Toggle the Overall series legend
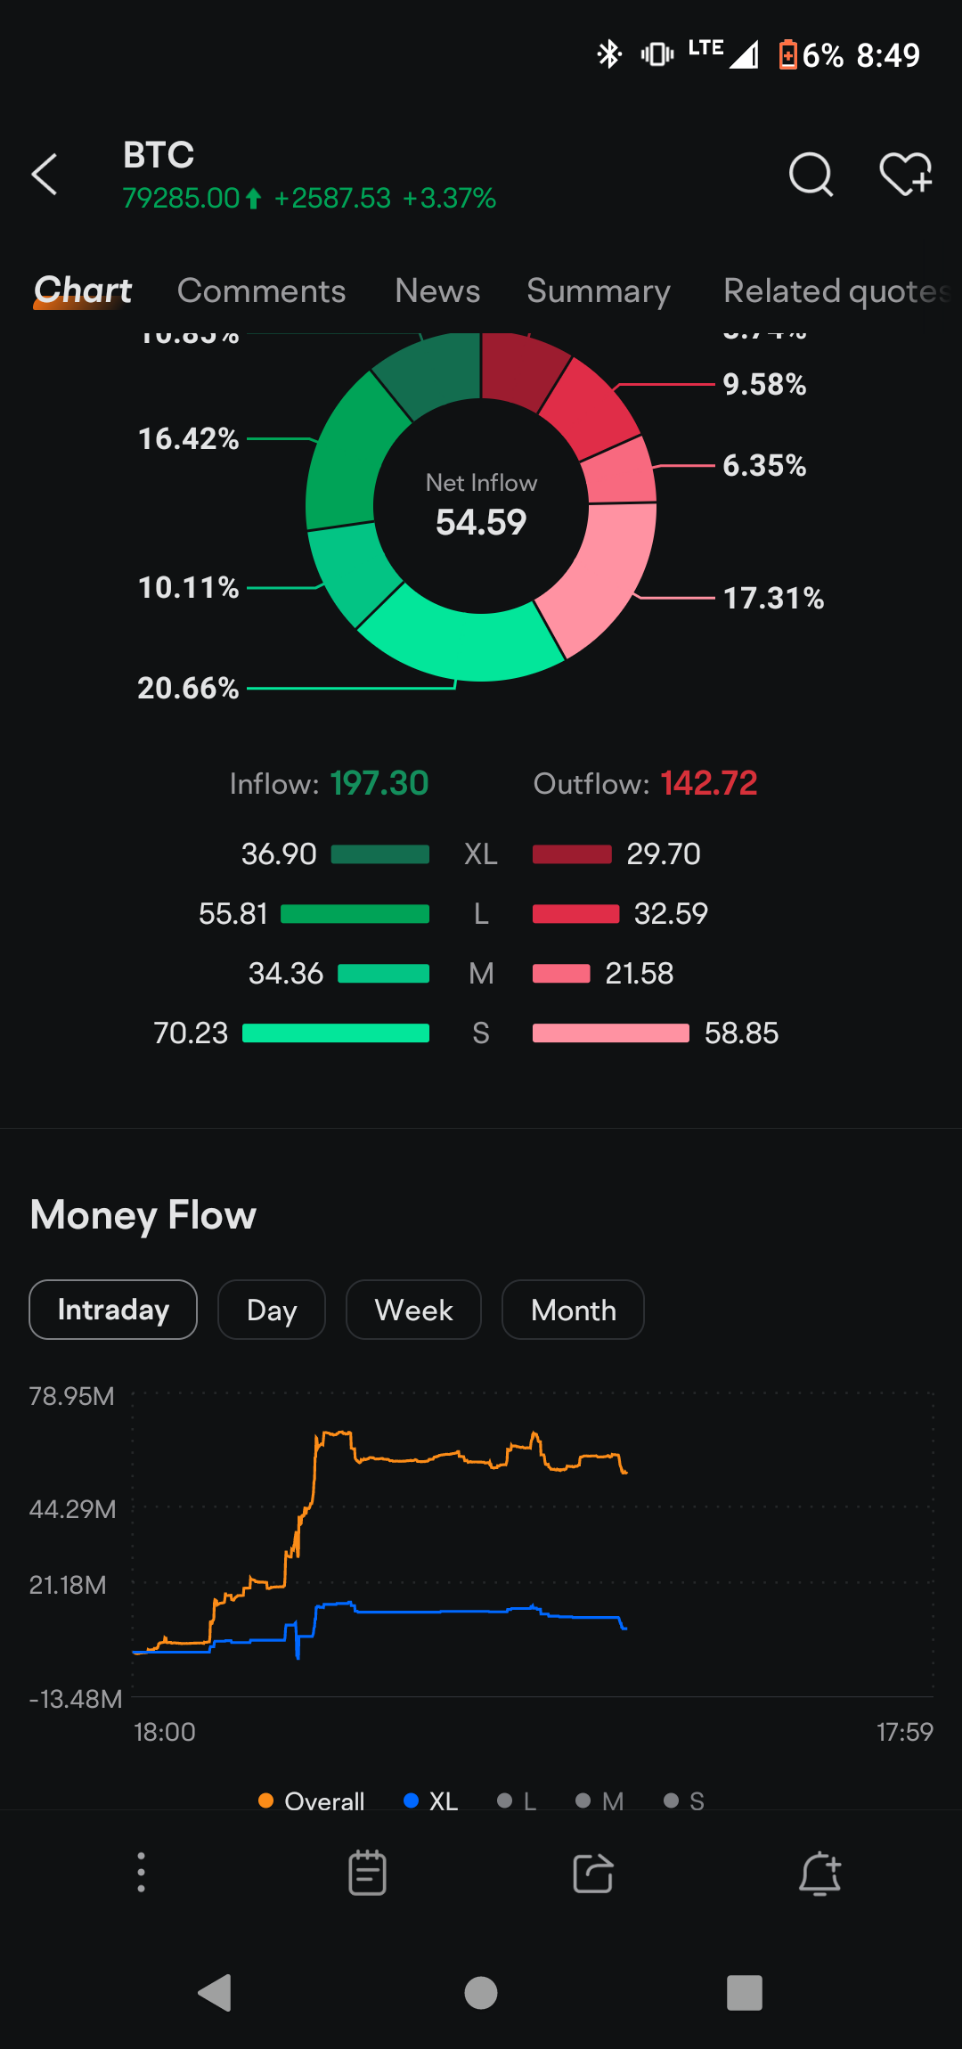 pyautogui.click(x=311, y=1801)
